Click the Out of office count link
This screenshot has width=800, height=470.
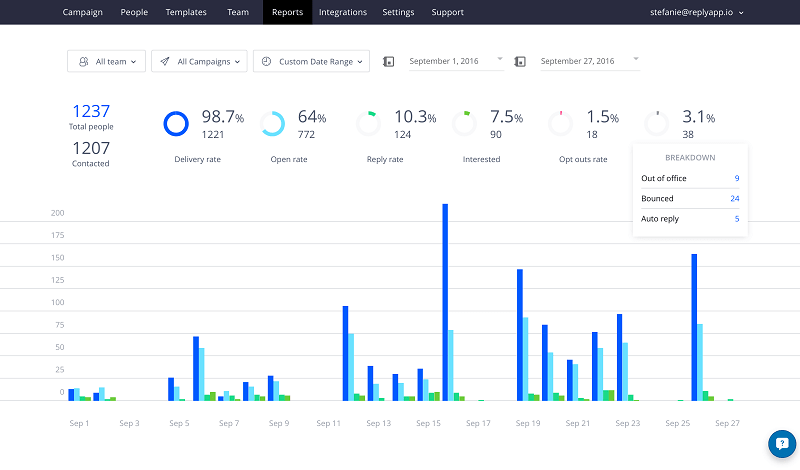pyautogui.click(x=736, y=178)
